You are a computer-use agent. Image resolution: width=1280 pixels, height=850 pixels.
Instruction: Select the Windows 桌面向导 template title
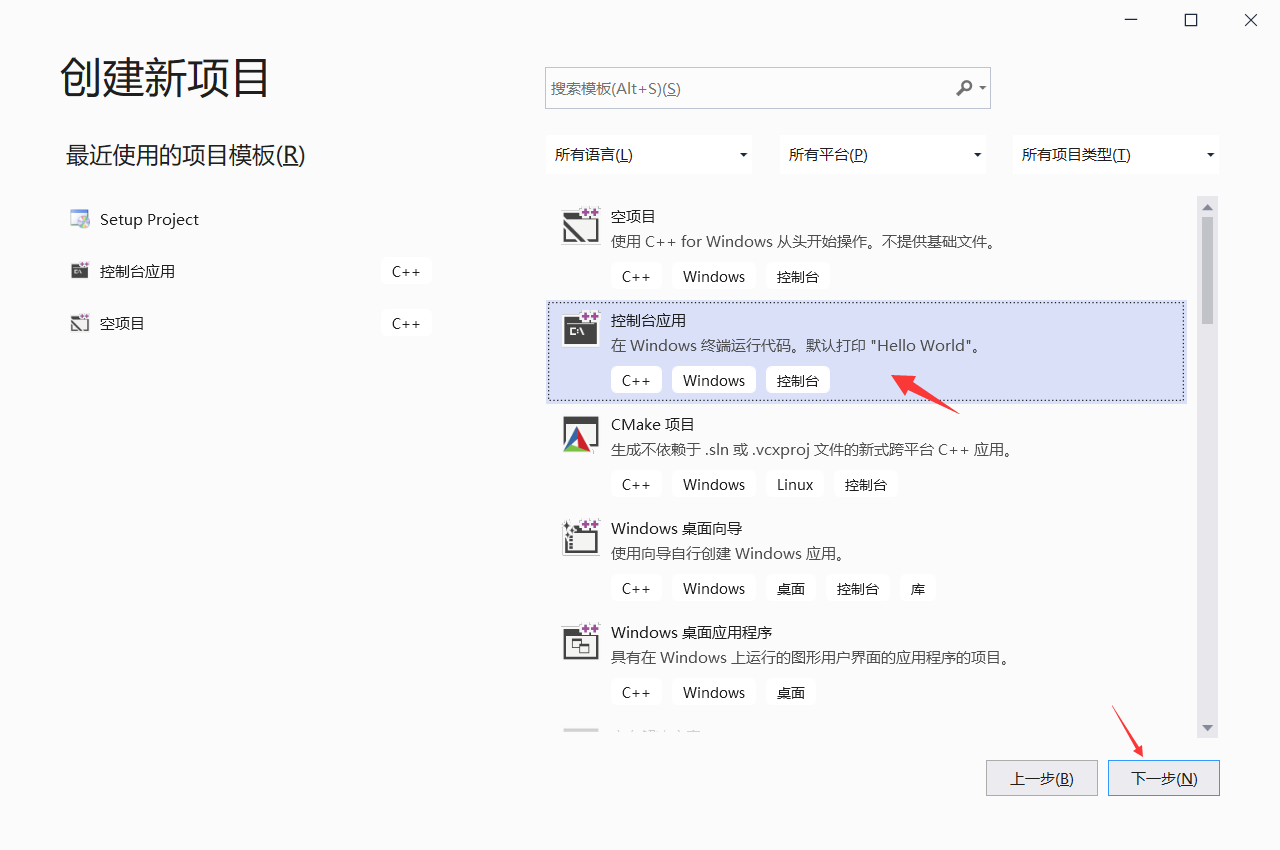pyautogui.click(x=676, y=528)
